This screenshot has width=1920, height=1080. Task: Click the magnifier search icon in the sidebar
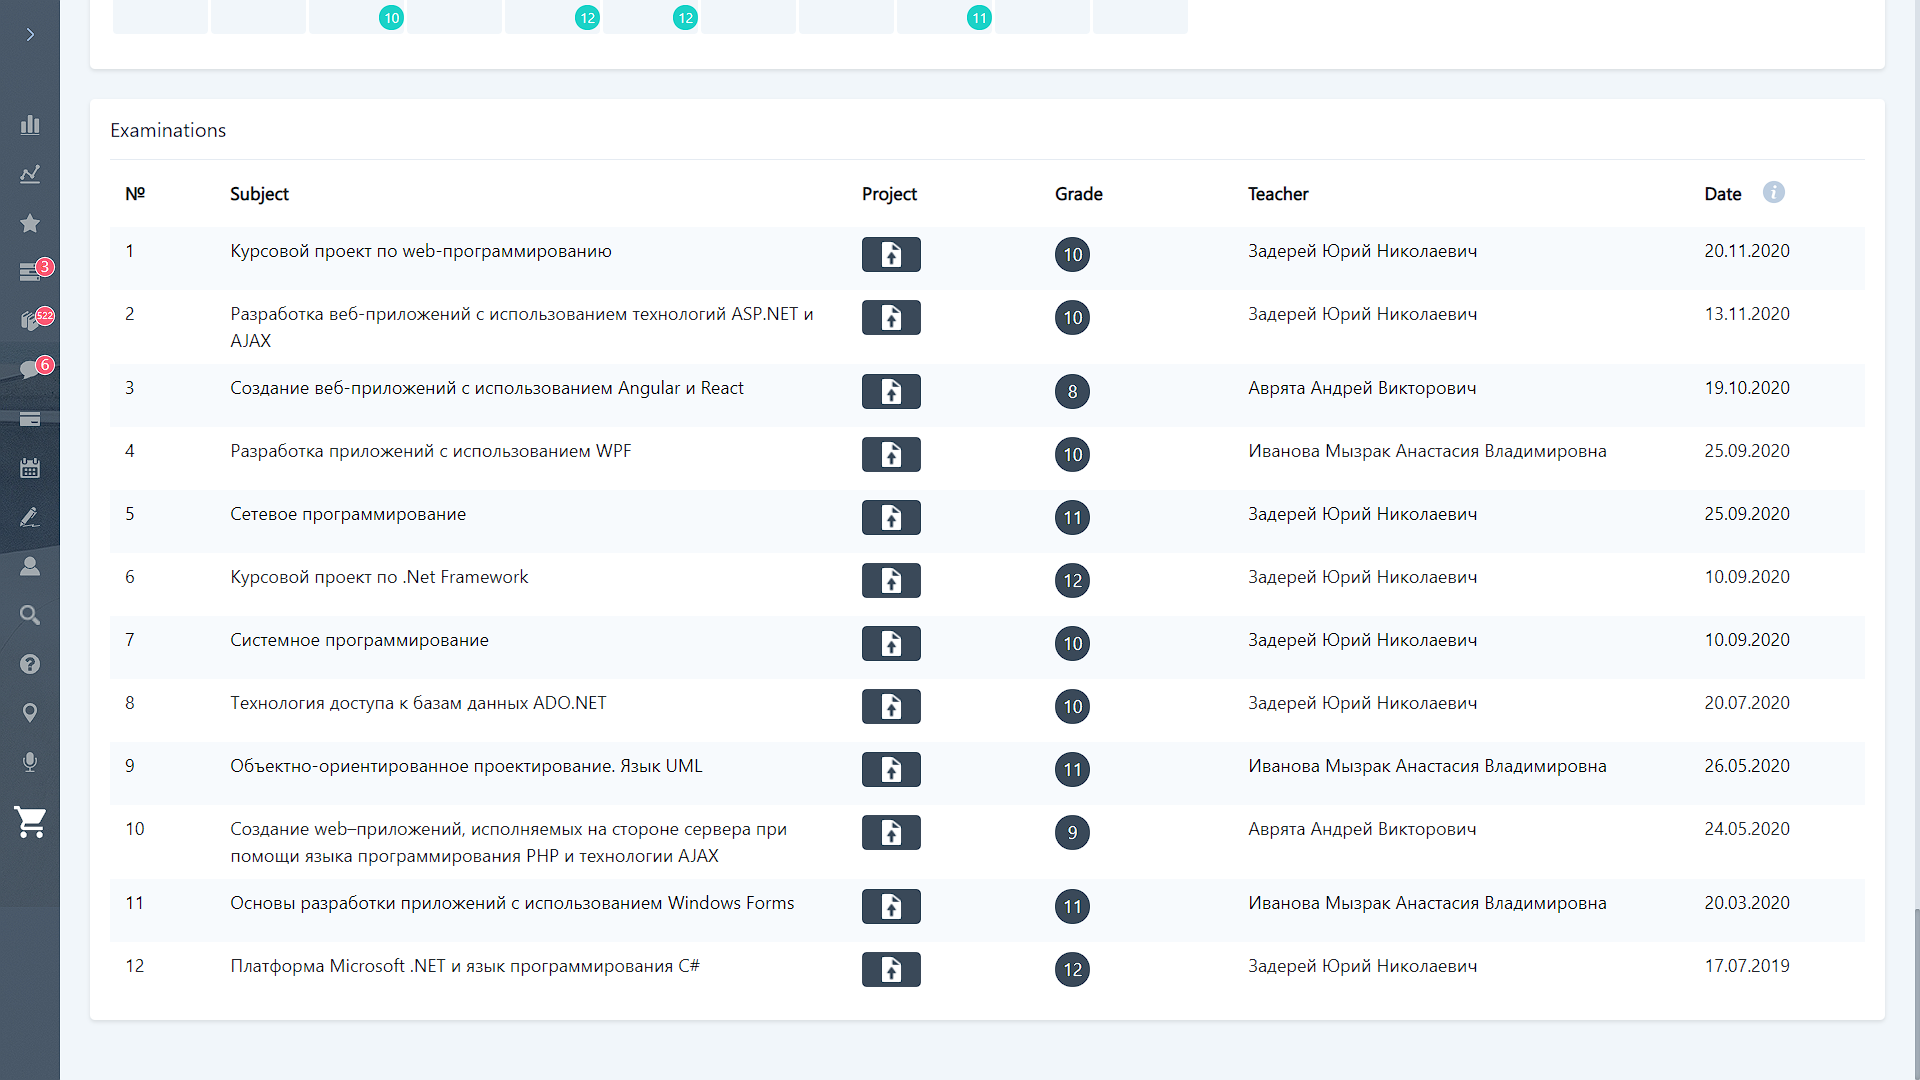coord(30,615)
